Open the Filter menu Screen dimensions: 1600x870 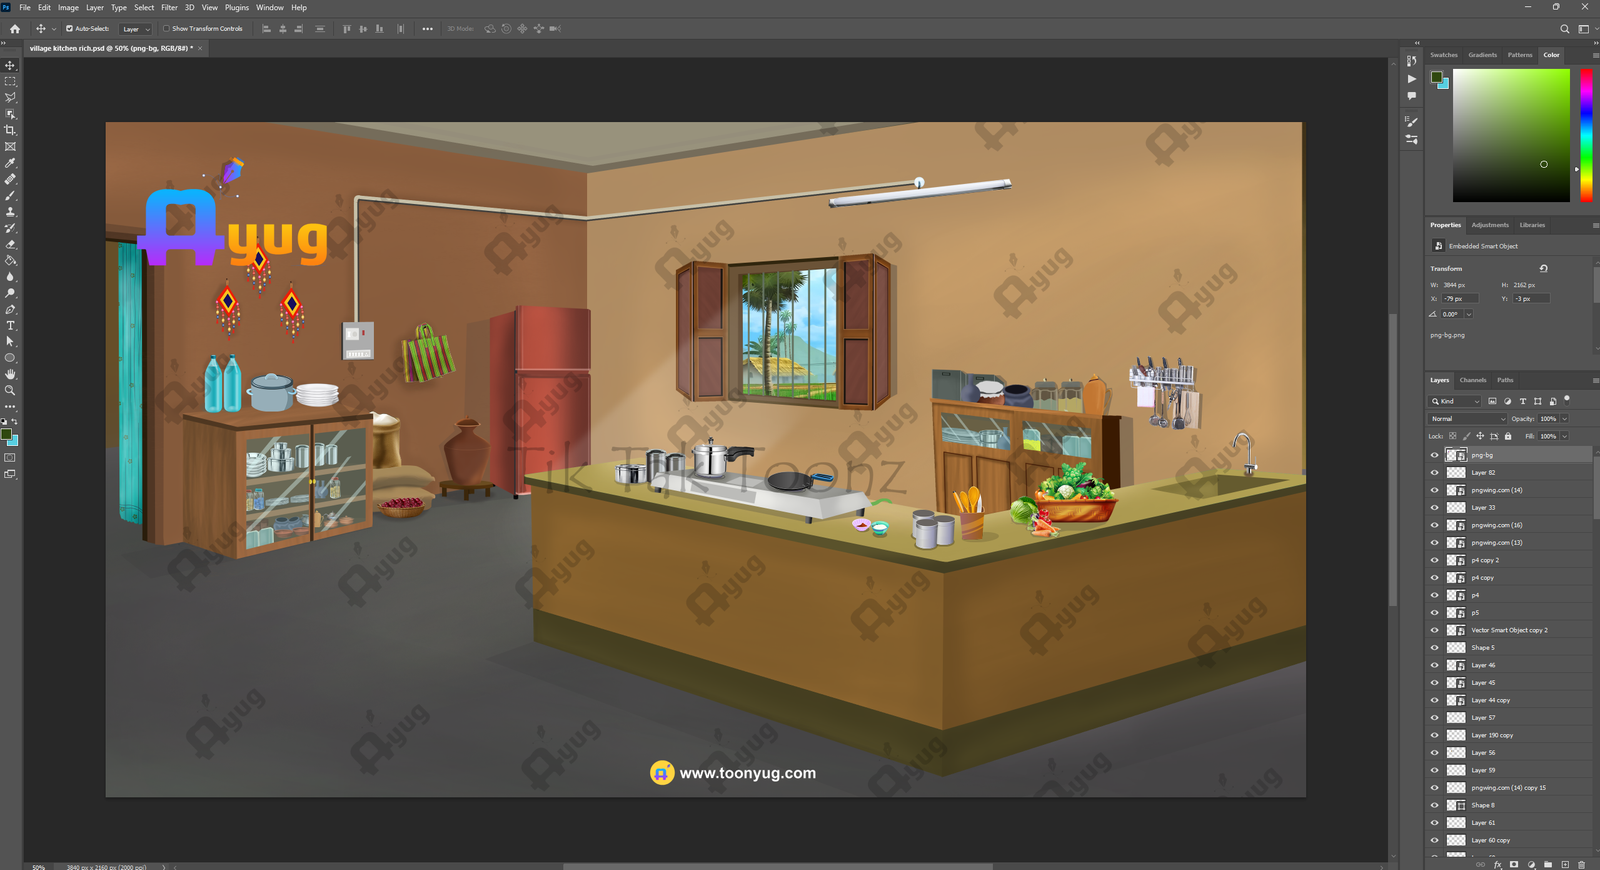(x=169, y=7)
